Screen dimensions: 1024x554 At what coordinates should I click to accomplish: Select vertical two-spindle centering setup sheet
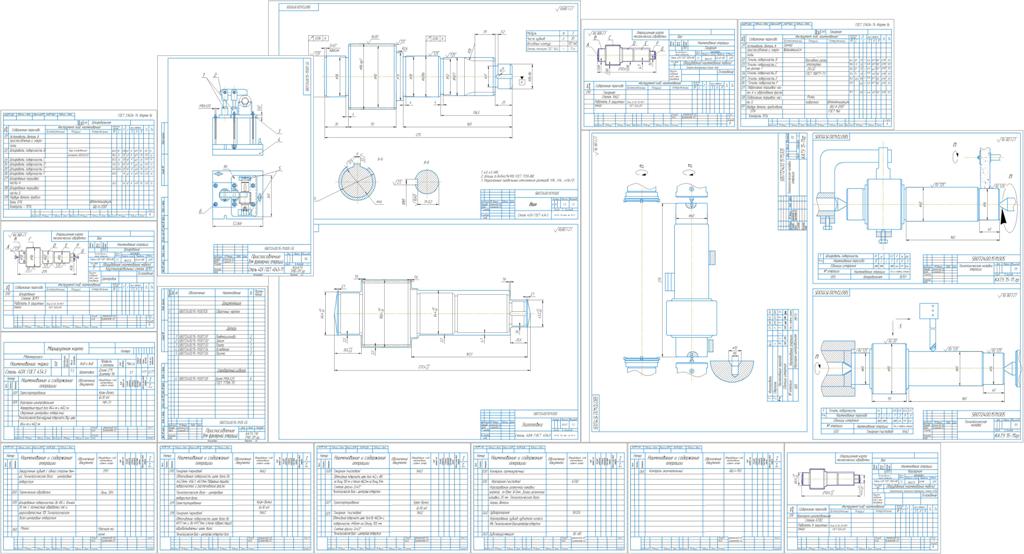699,282
